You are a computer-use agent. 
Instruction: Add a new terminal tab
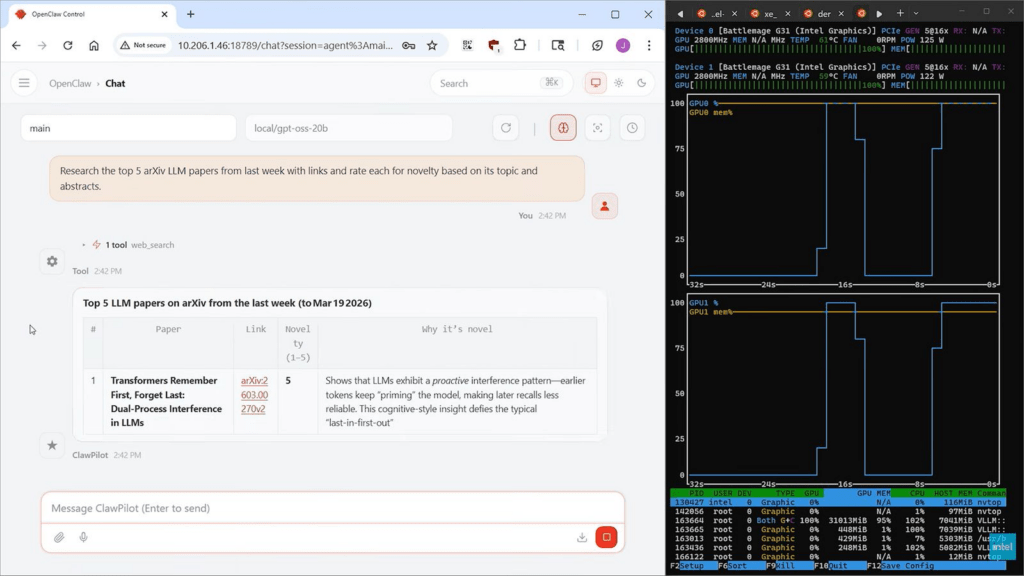point(900,13)
